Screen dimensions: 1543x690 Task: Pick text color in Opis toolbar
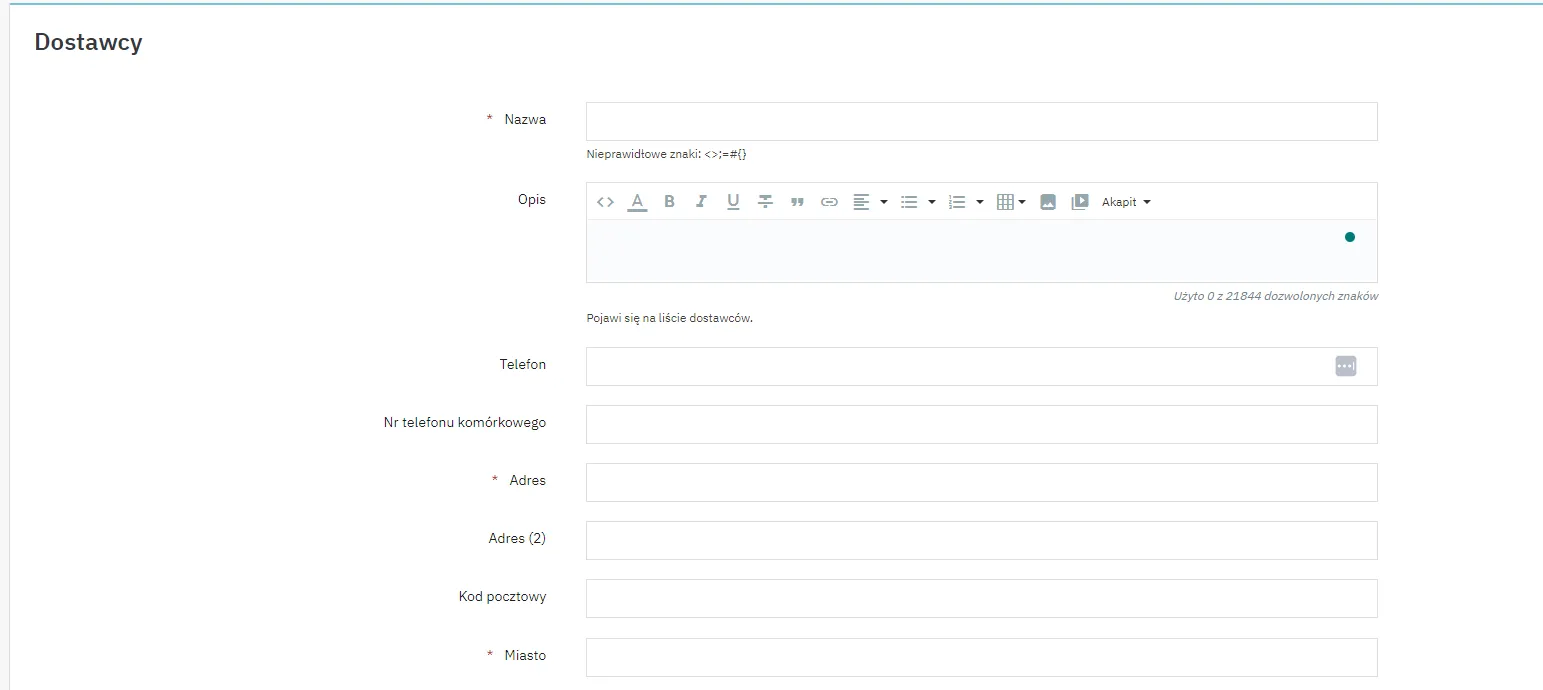coord(637,202)
